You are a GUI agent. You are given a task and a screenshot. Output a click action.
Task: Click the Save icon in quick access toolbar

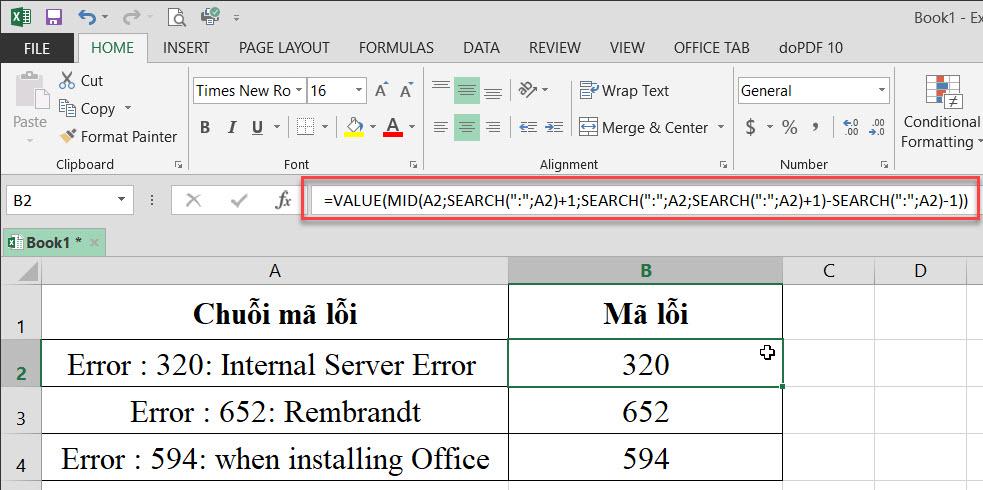[55, 17]
